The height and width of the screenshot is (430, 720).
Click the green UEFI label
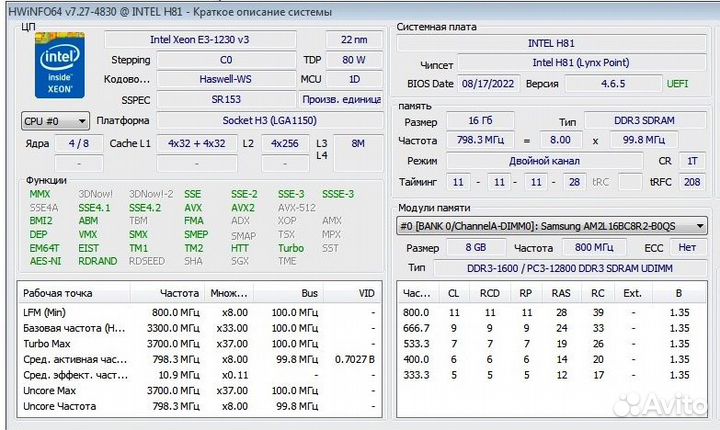point(682,83)
